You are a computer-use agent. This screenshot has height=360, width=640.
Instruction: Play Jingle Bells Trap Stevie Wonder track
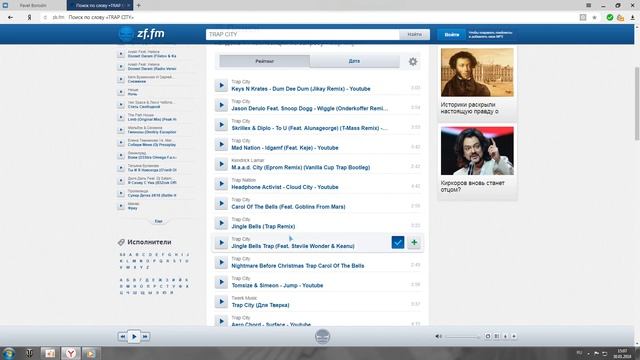pyautogui.click(x=221, y=242)
